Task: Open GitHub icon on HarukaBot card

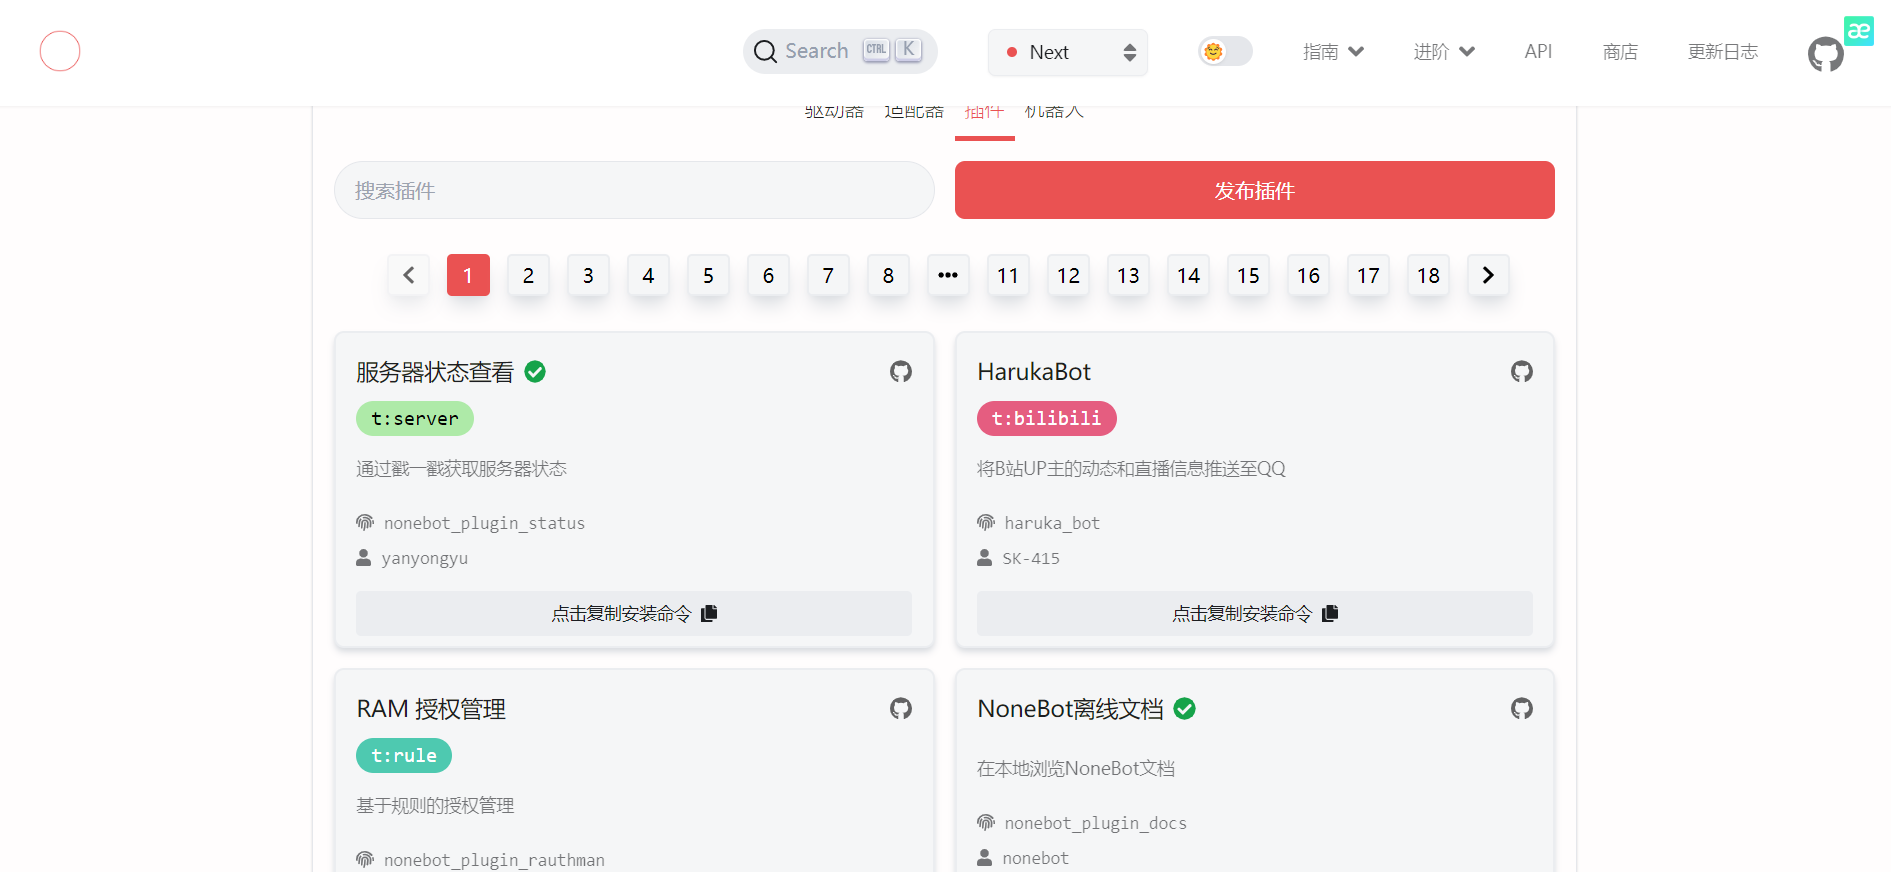Action: point(1522,372)
